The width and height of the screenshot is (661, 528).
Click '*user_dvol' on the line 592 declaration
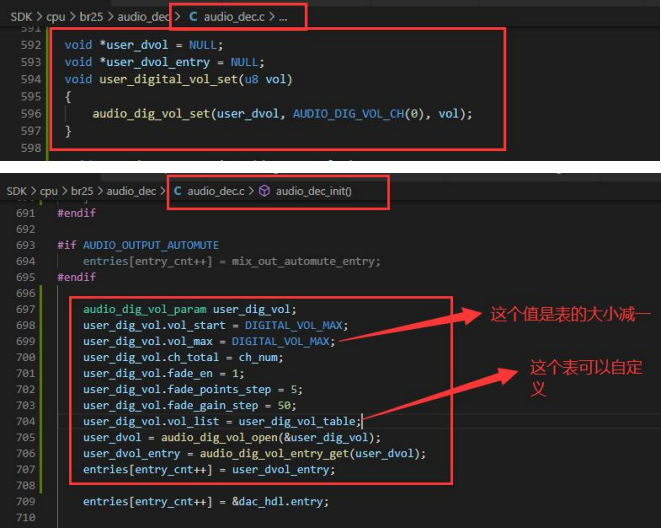[134, 45]
